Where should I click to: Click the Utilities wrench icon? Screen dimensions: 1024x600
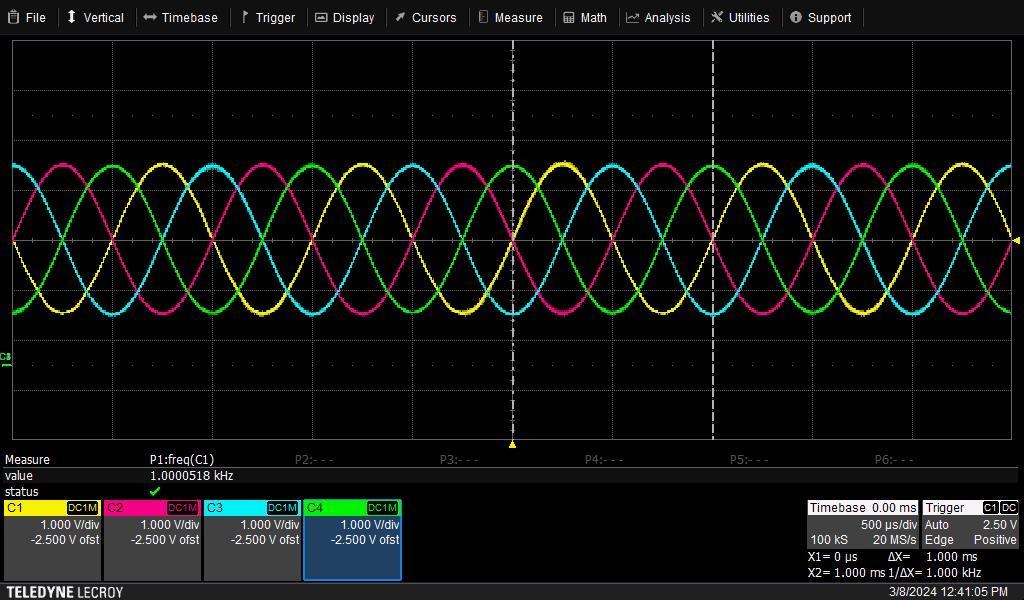717,17
